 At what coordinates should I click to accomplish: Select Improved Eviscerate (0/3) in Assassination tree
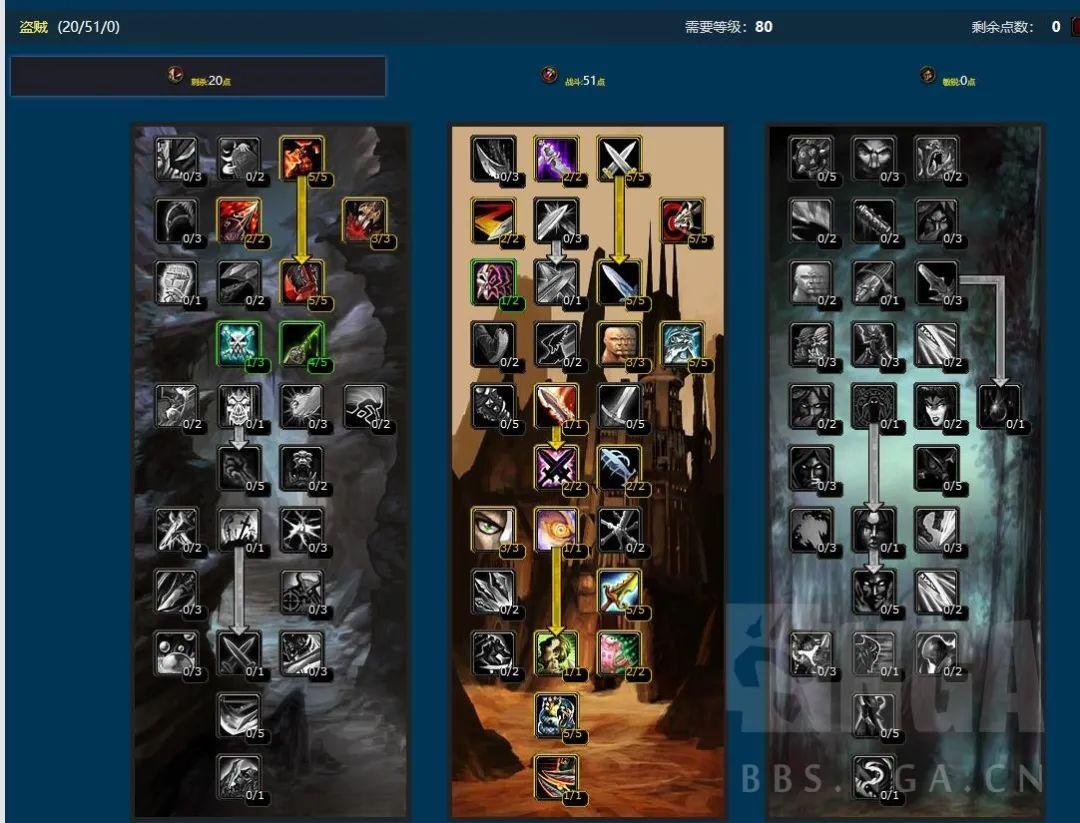pyautogui.click(x=176, y=158)
